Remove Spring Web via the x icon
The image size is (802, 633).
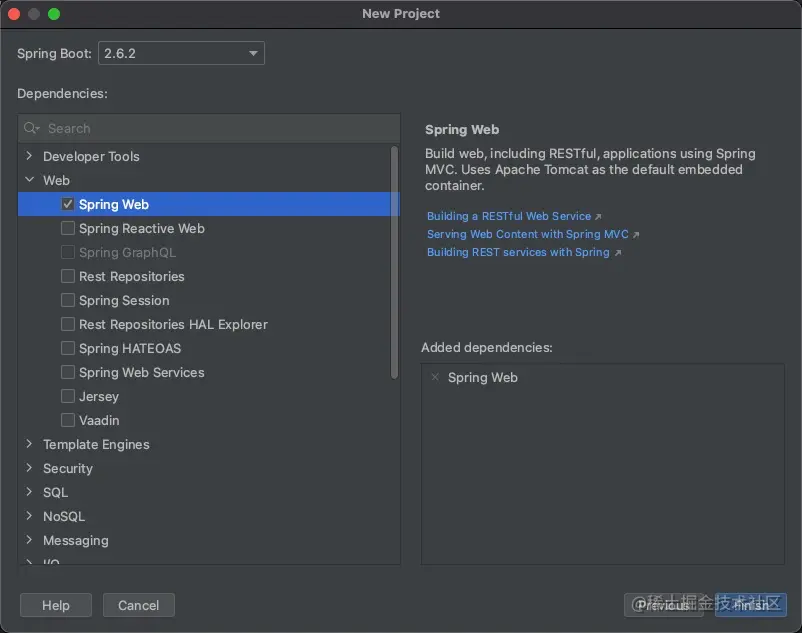click(x=435, y=377)
